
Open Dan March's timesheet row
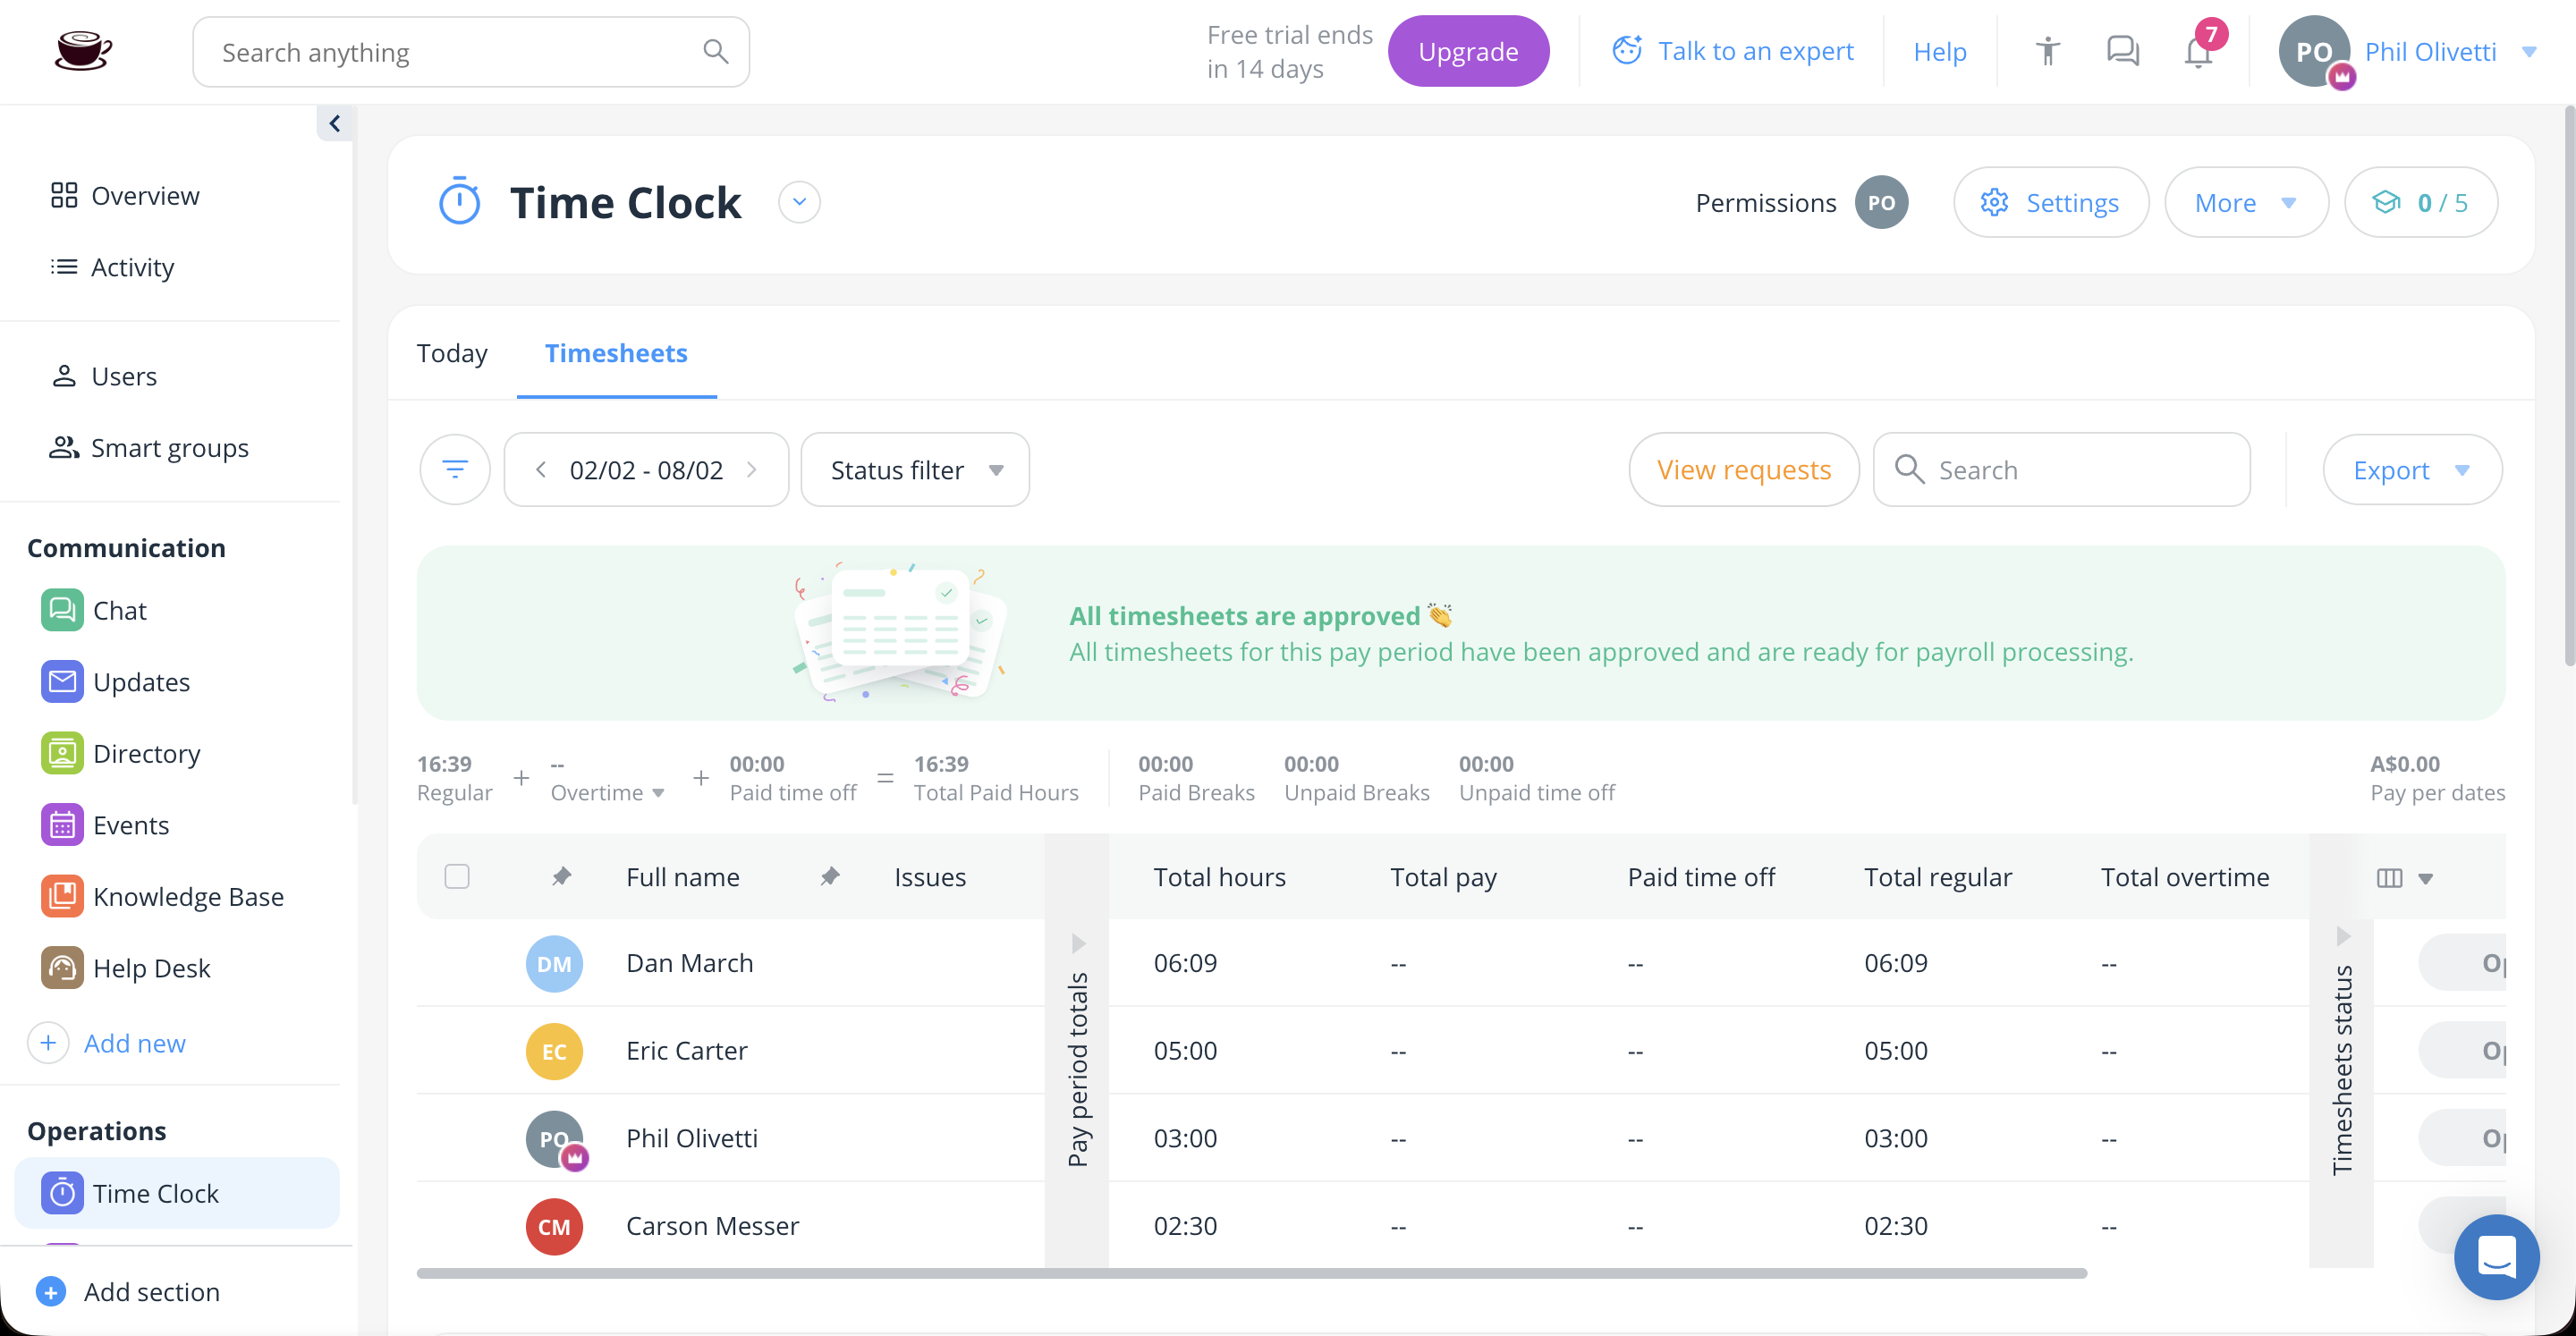tap(690, 963)
